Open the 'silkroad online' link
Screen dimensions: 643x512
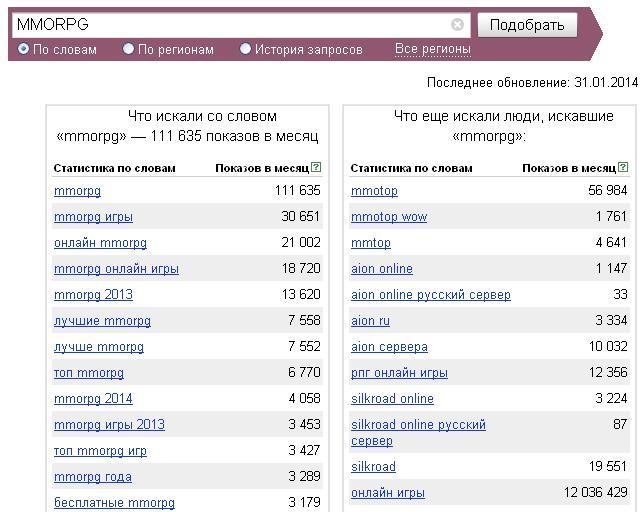pyautogui.click(x=392, y=398)
